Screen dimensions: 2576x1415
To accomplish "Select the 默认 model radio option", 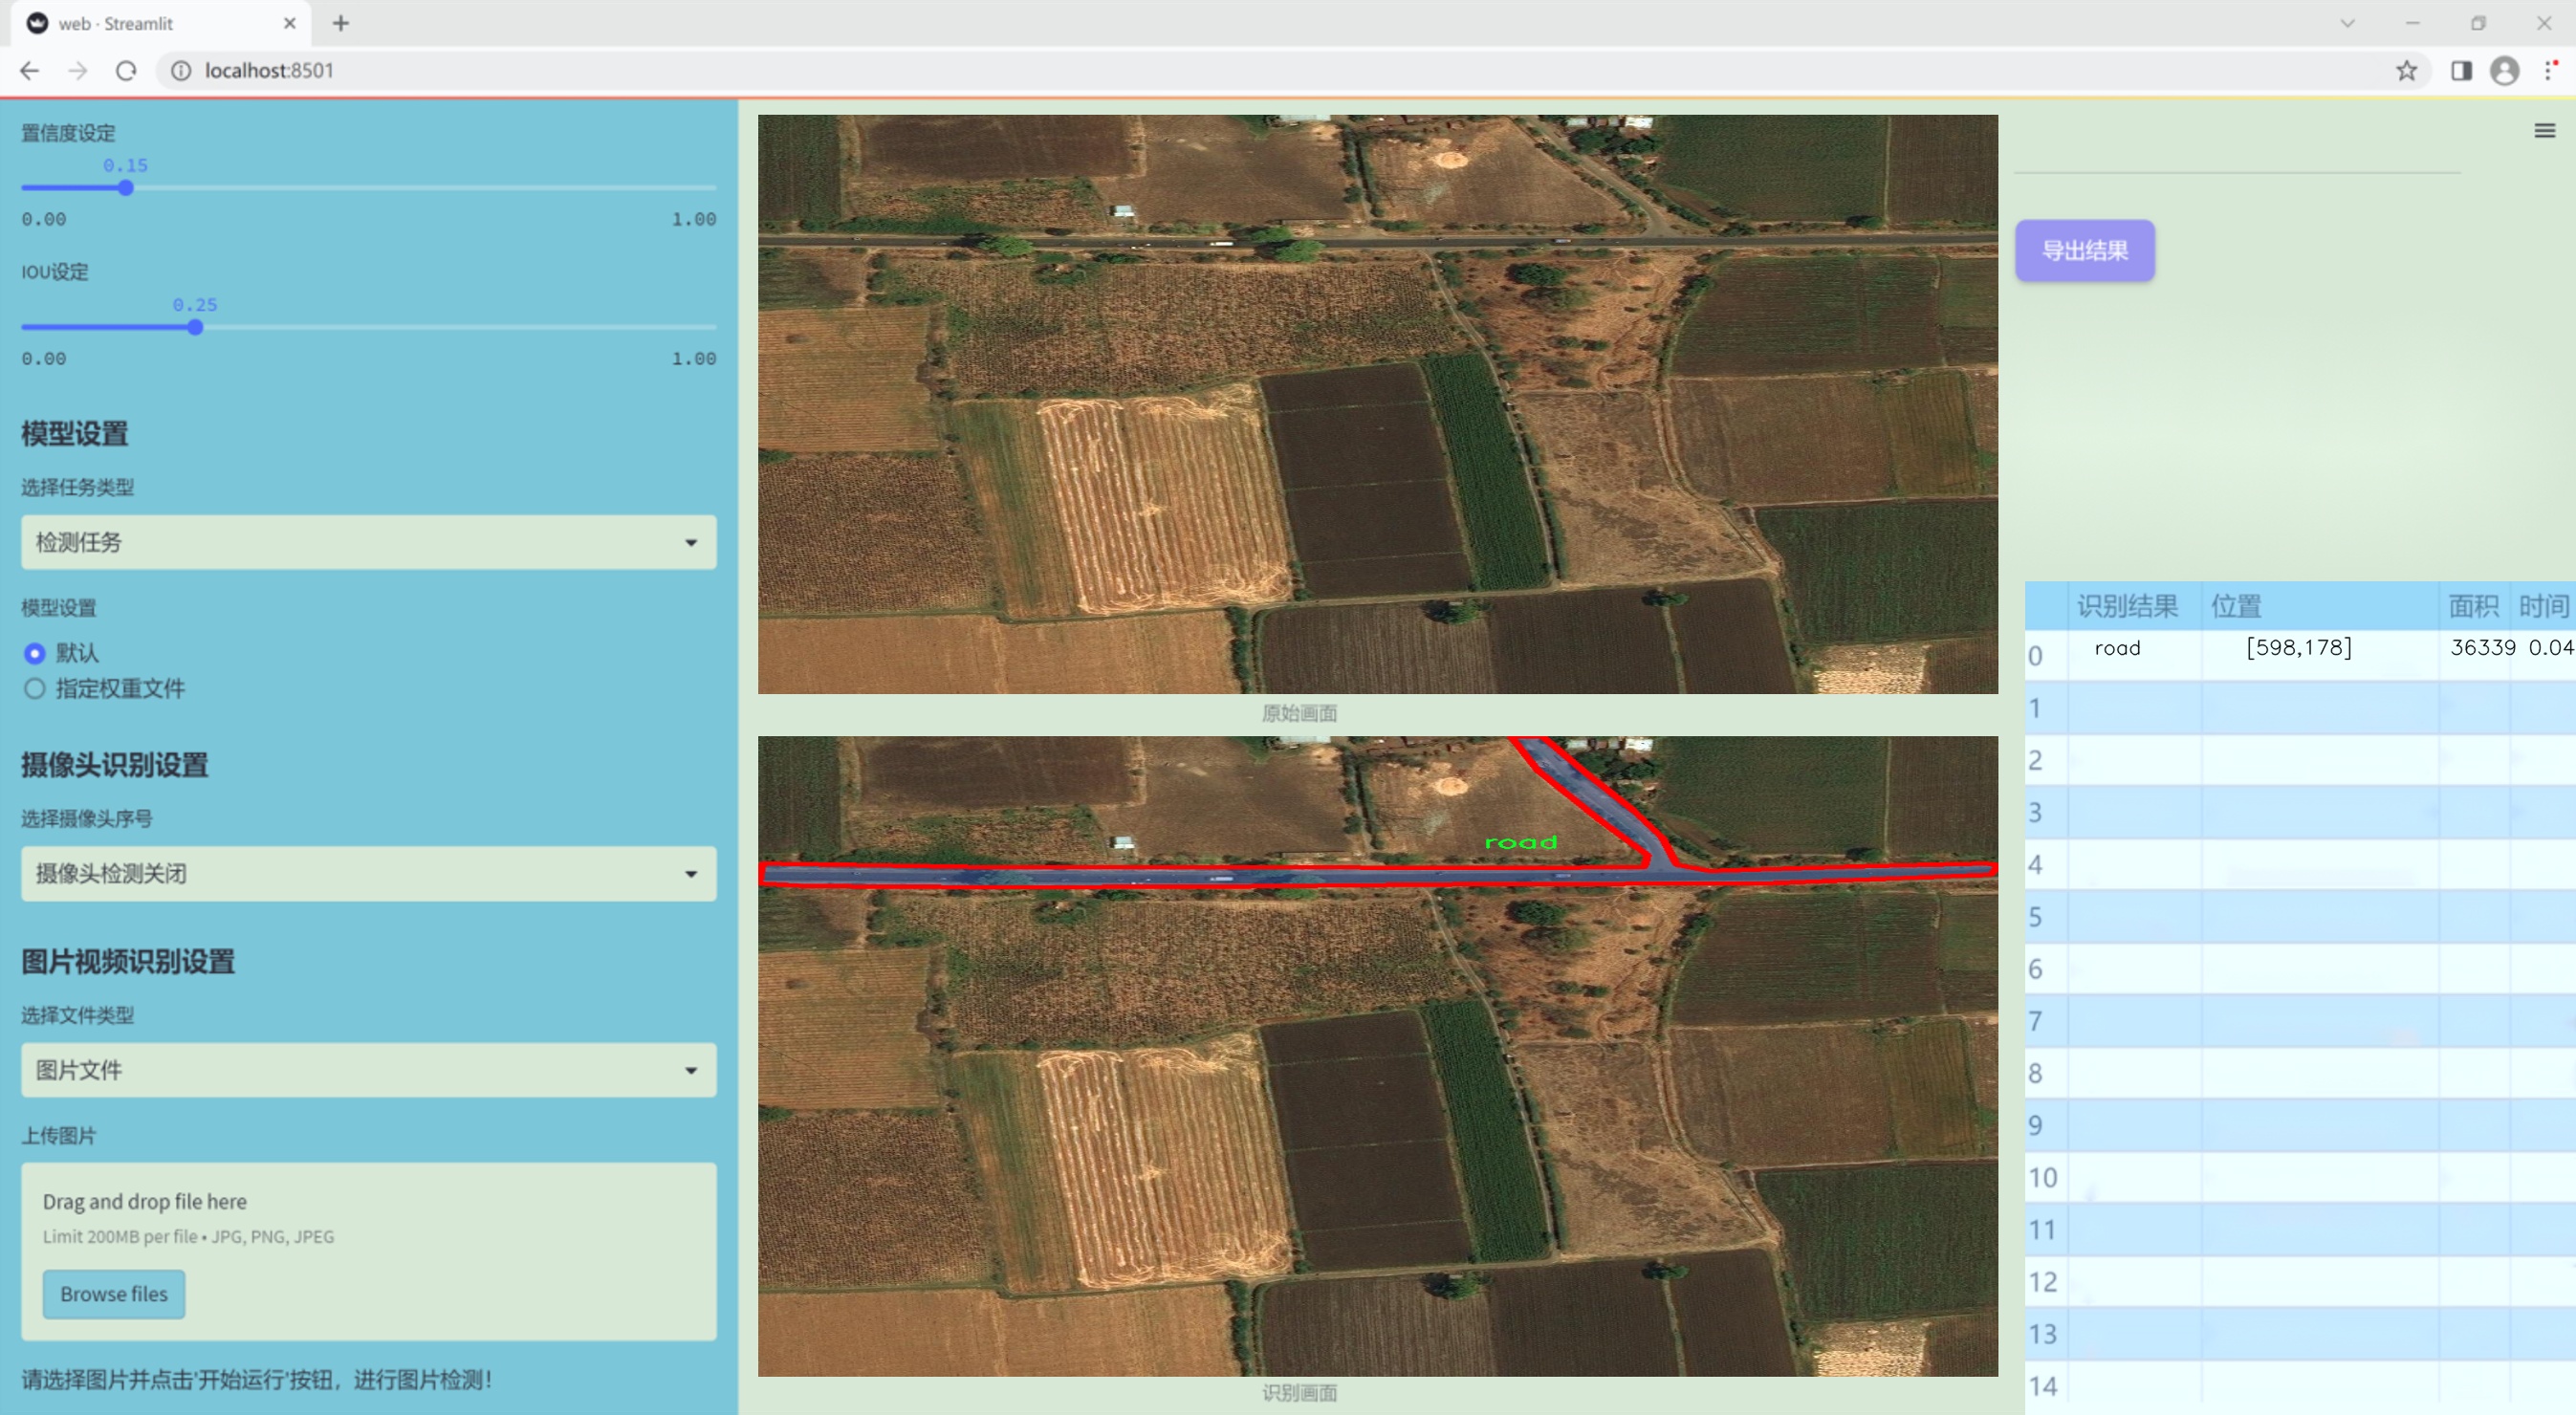I will click(35, 653).
